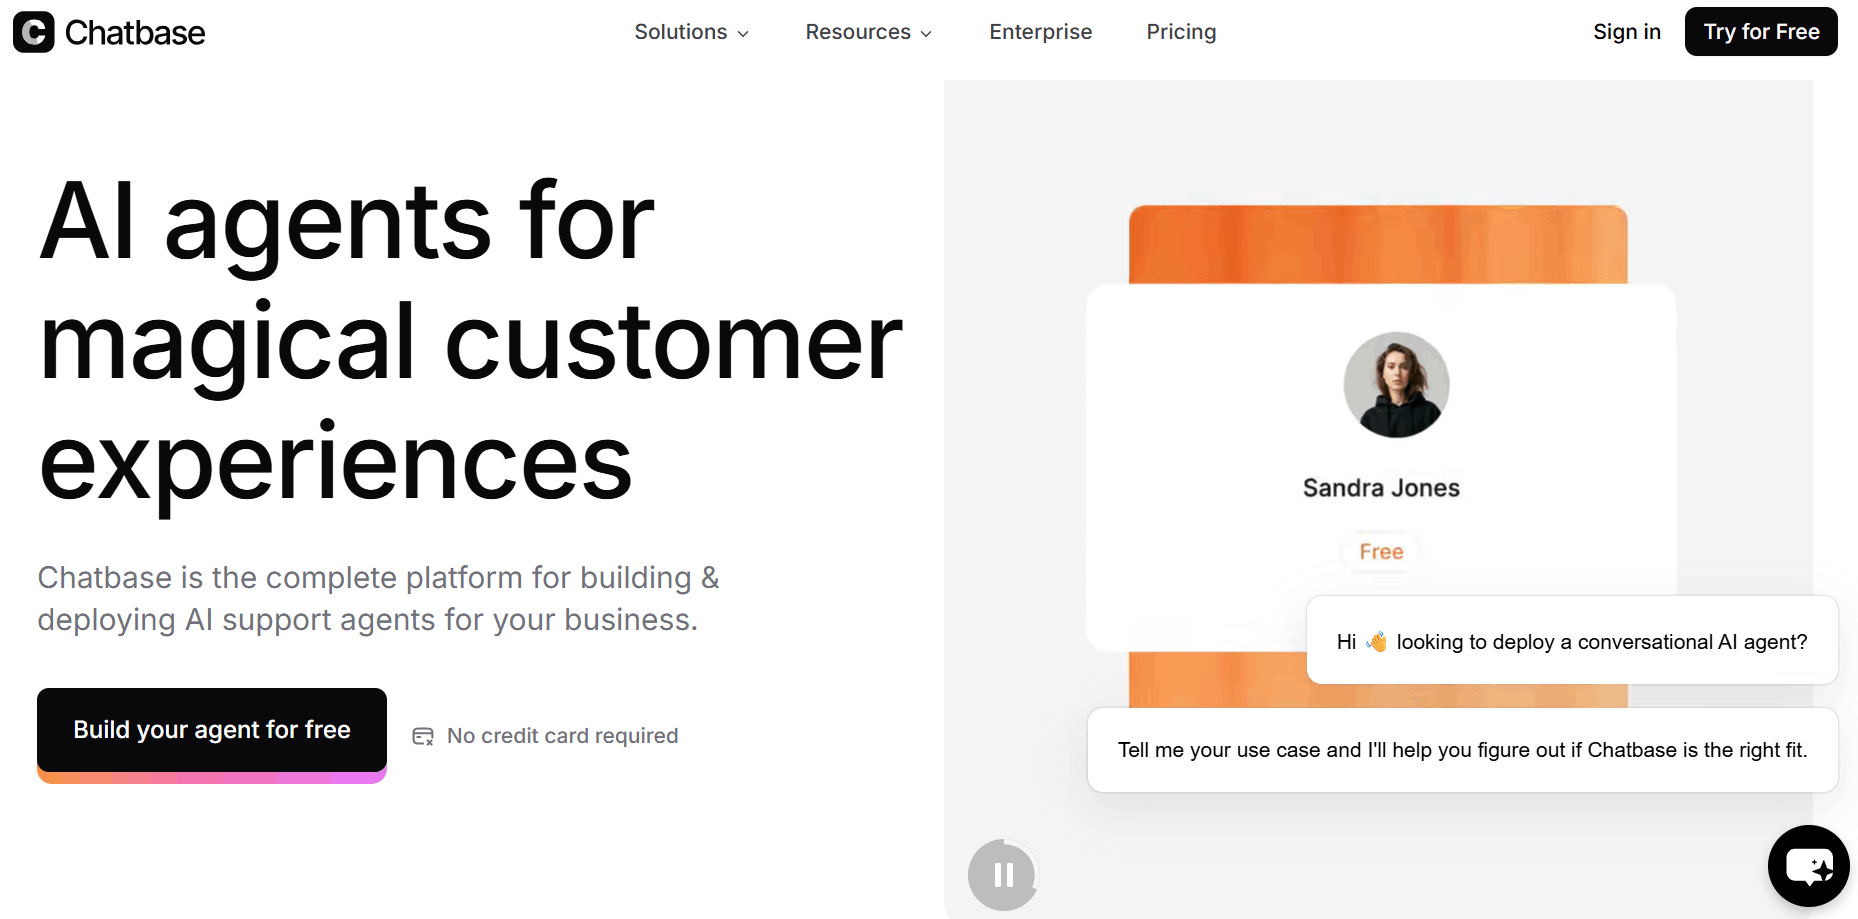Pause the demo video animation
Image resolution: width=1858 pixels, height=919 pixels.
[x=1003, y=874]
